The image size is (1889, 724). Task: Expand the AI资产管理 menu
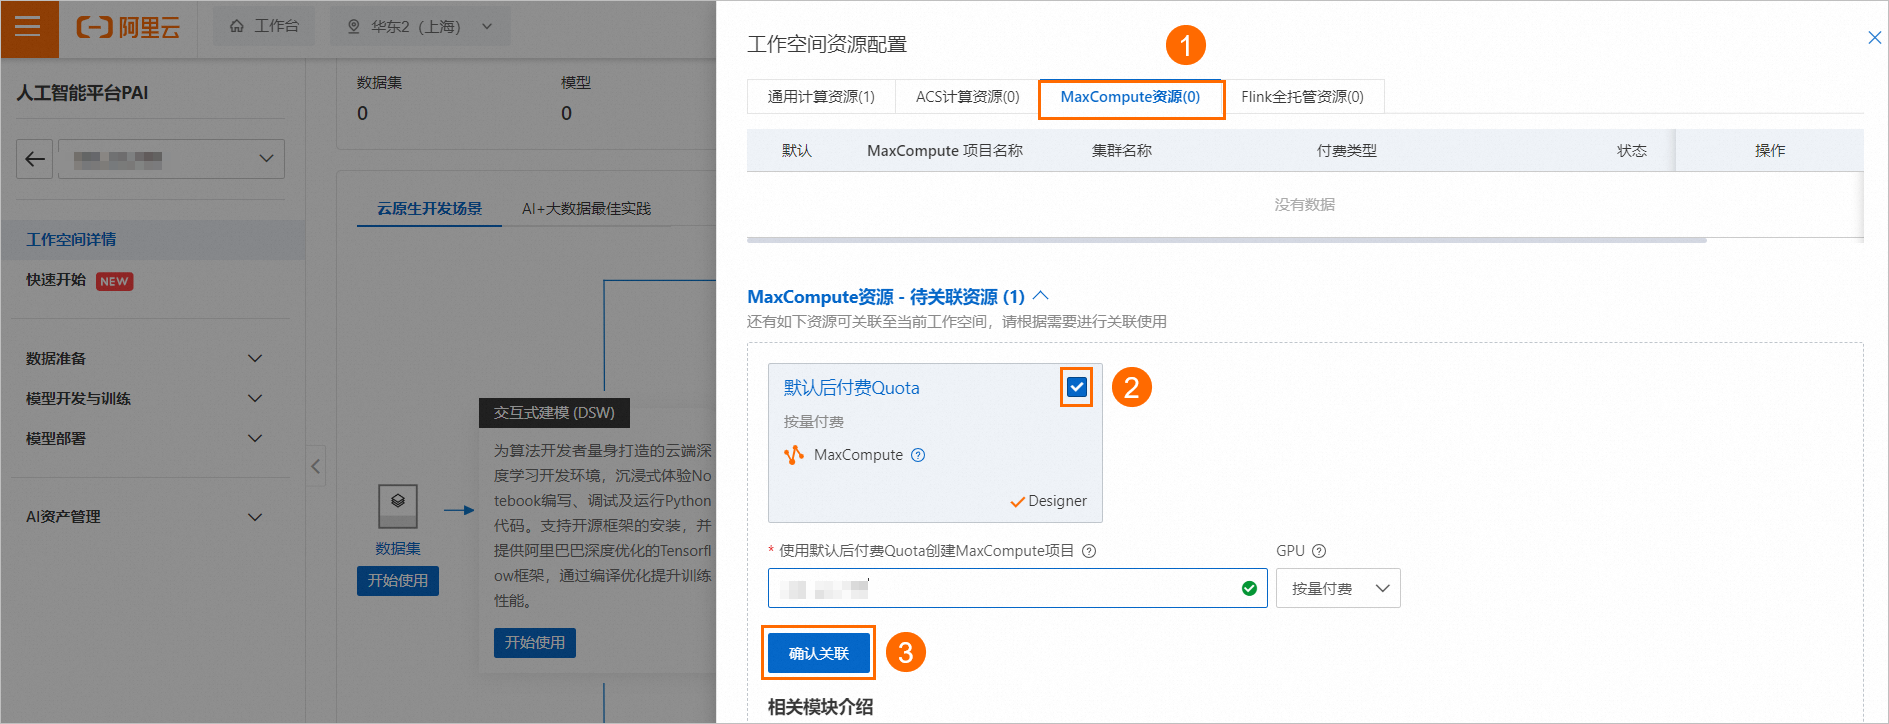coord(145,517)
